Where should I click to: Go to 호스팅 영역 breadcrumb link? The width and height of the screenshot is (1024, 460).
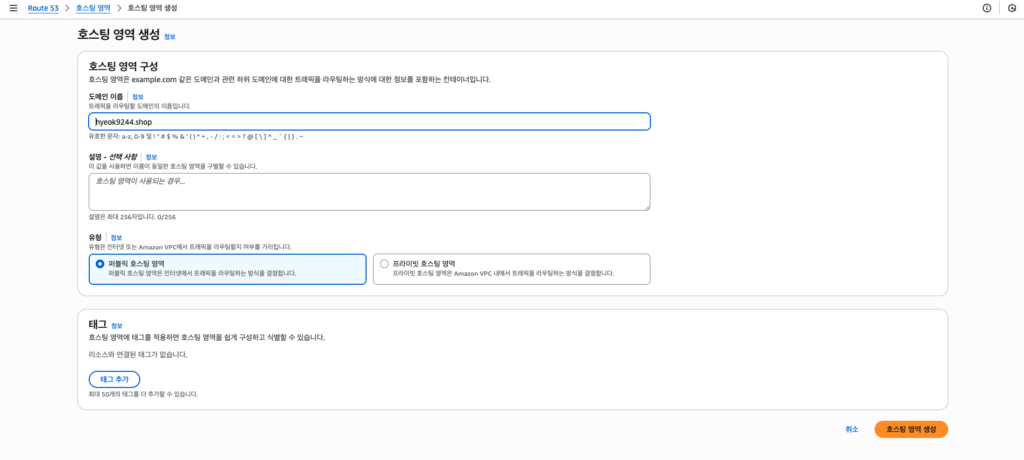(x=93, y=8)
